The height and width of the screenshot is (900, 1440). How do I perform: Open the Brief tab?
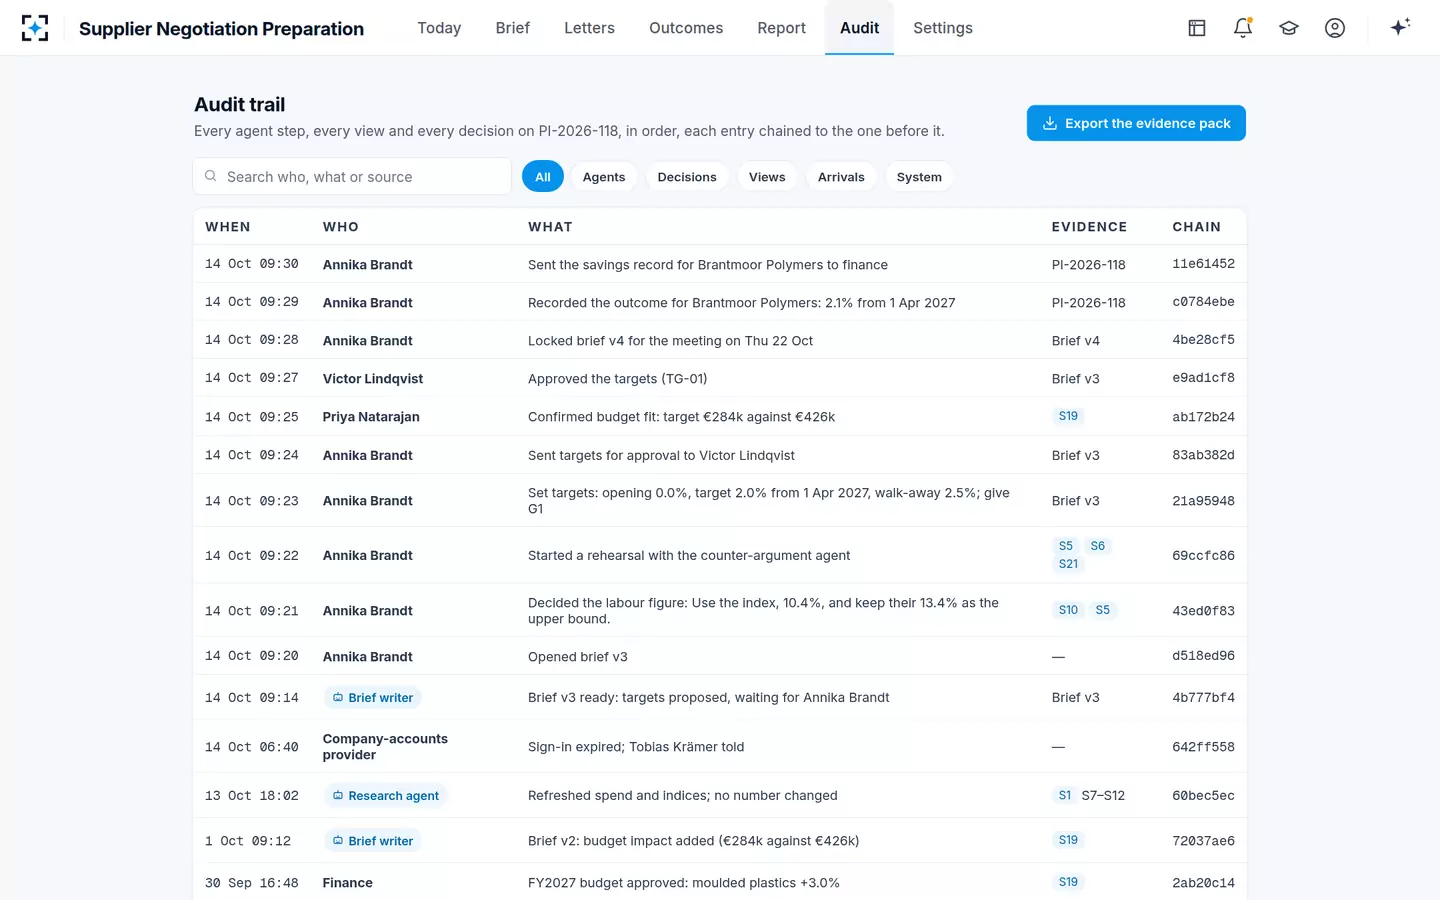(x=513, y=28)
